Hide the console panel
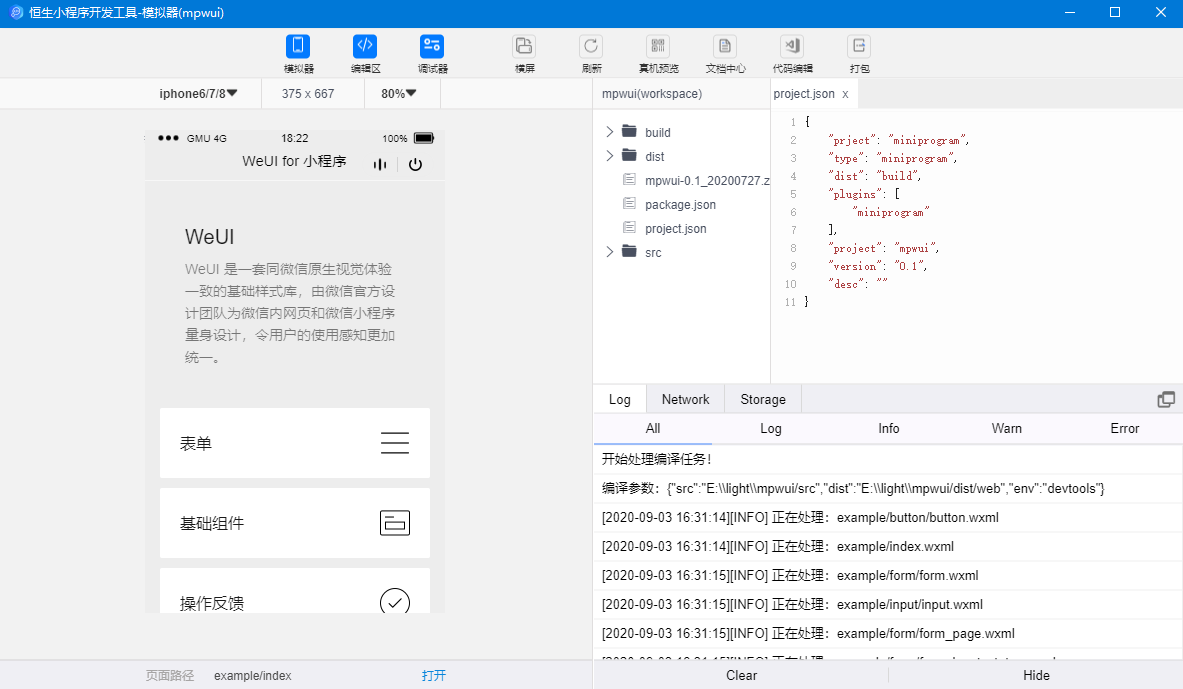Image resolution: width=1183 pixels, height=689 pixels. click(1036, 675)
